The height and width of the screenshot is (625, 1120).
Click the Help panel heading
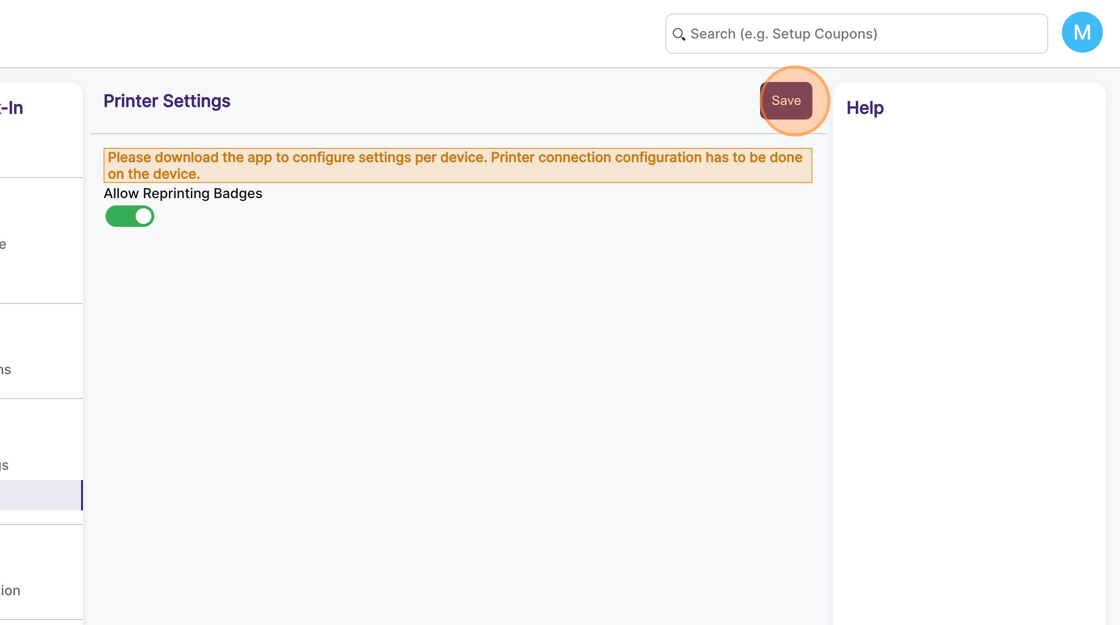pos(865,108)
